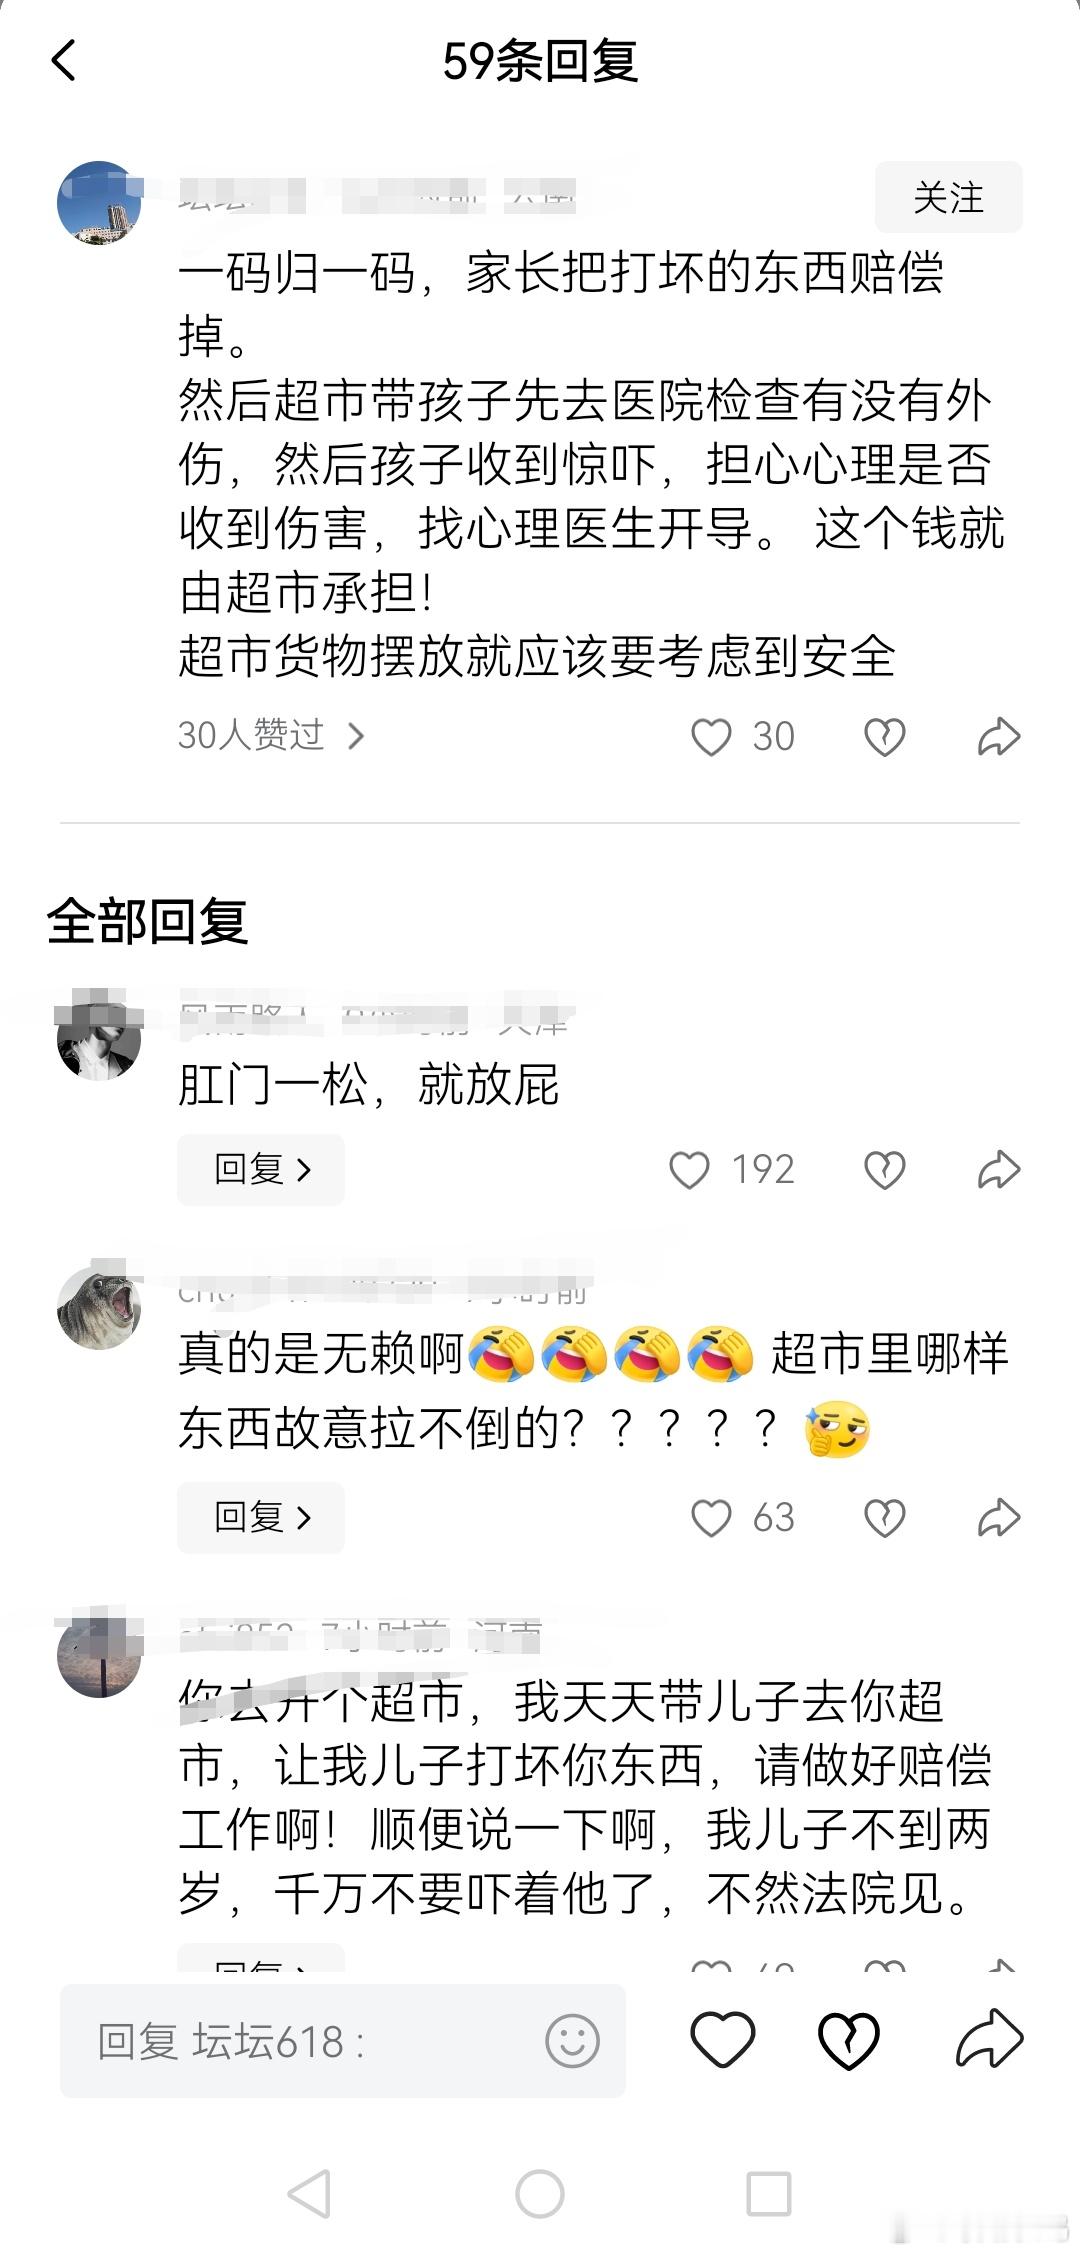The width and height of the screenshot is (1080, 2254).
Task: Expand the 30人赞过 likers list
Action: (271, 736)
